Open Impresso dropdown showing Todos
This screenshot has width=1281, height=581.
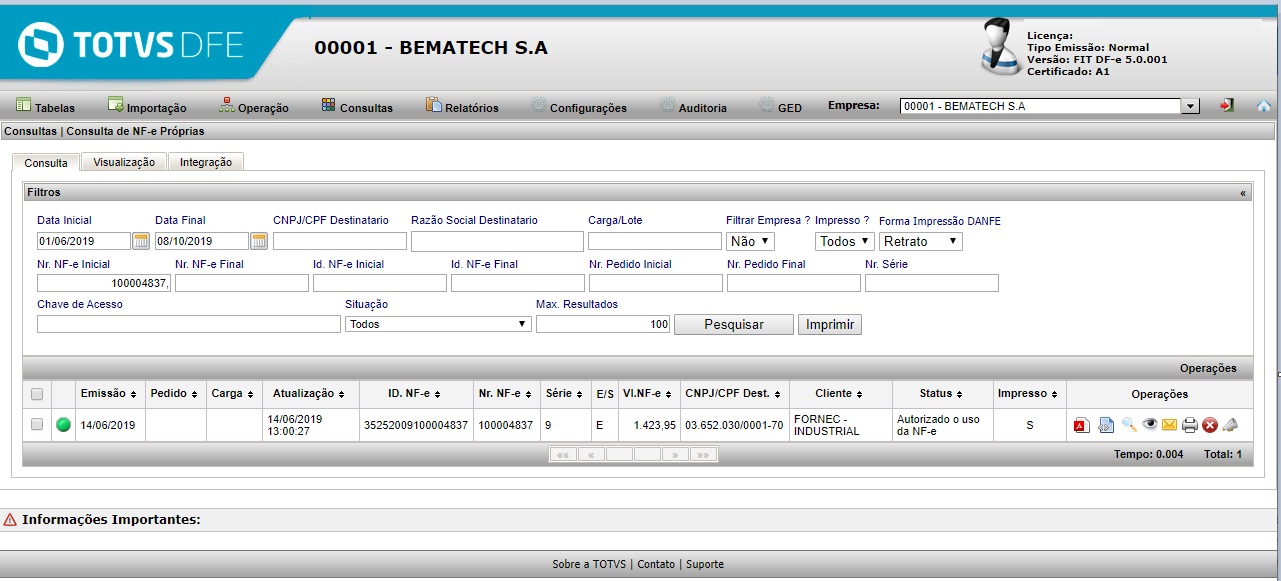click(x=845, y=241)
